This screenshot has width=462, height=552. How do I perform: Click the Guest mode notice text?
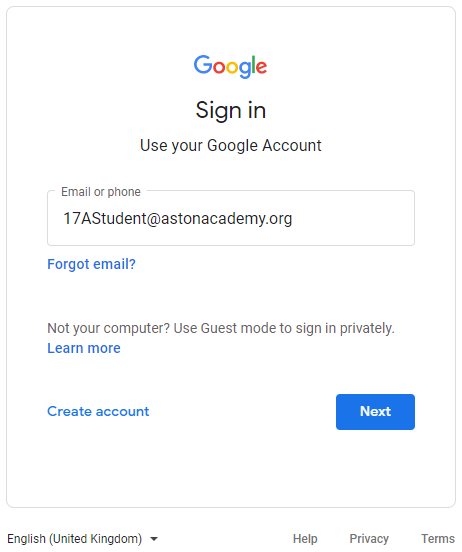coord(221,328)
